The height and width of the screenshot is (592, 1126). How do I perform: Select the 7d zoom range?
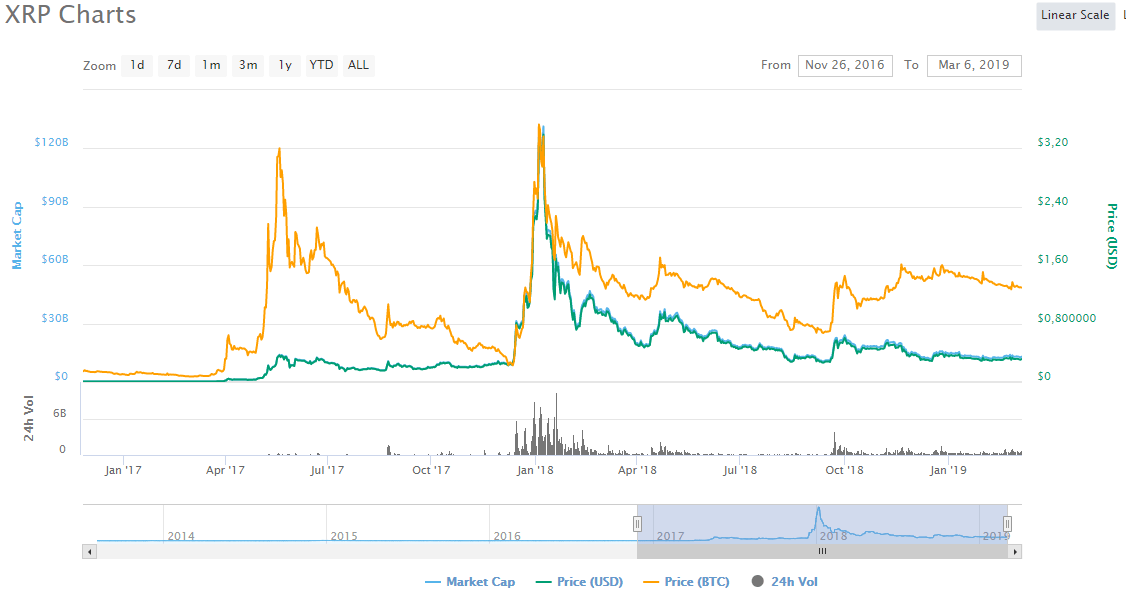coord(174,65)
